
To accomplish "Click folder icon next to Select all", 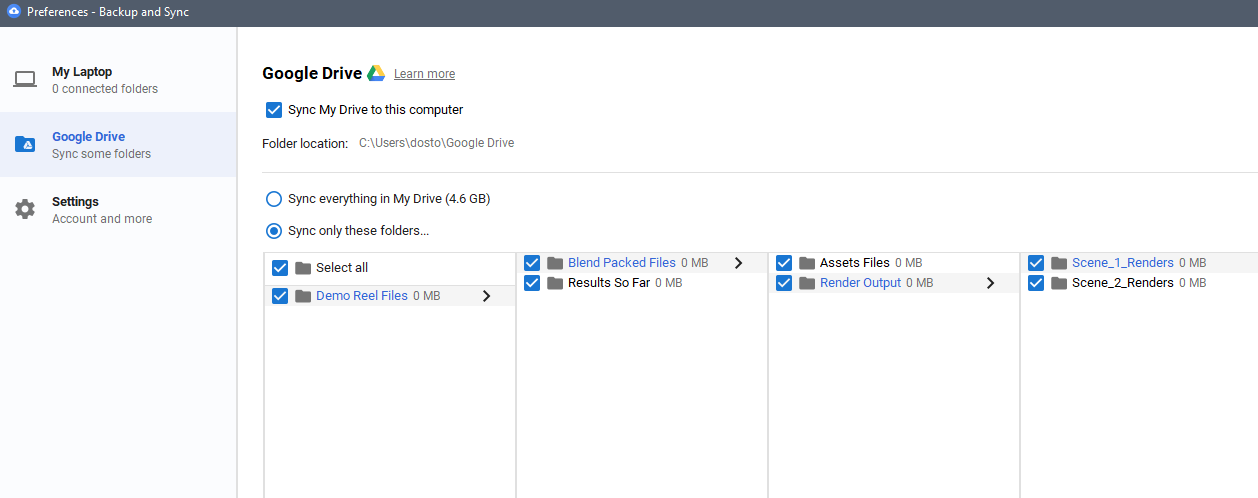I will tap(303, 268).
